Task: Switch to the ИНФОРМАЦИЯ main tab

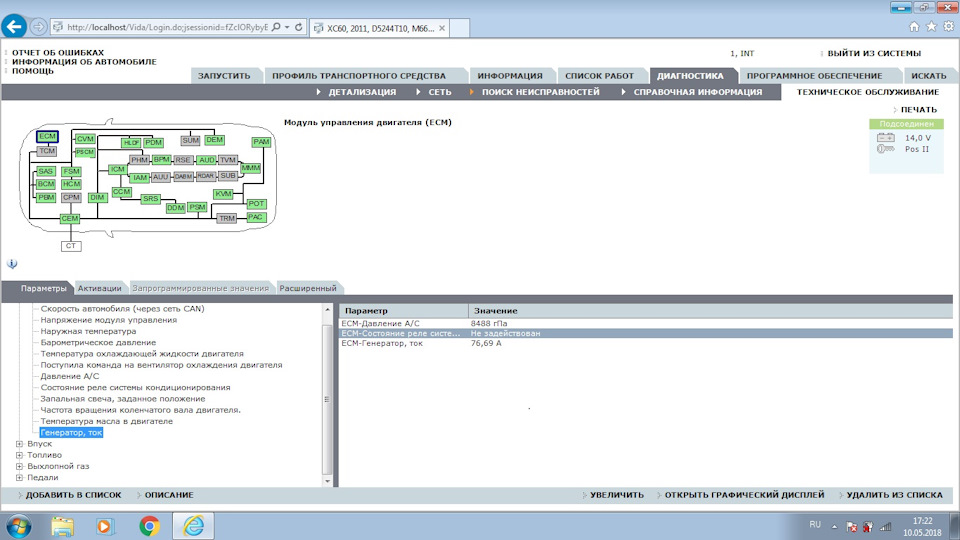Action: pos(510,76)
